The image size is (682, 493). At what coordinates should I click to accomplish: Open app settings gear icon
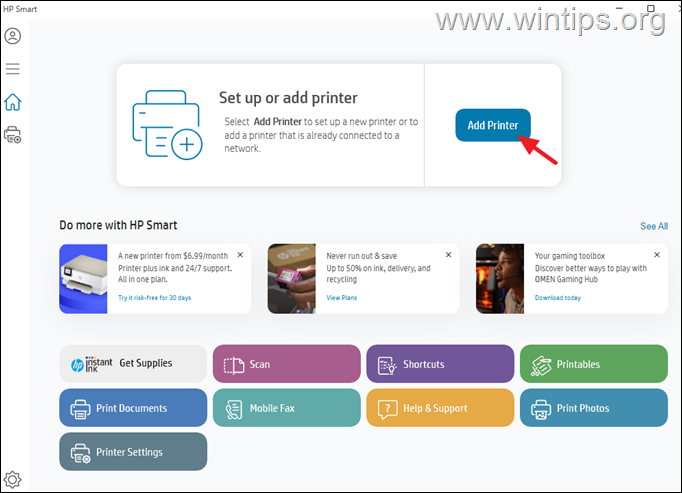12,480
